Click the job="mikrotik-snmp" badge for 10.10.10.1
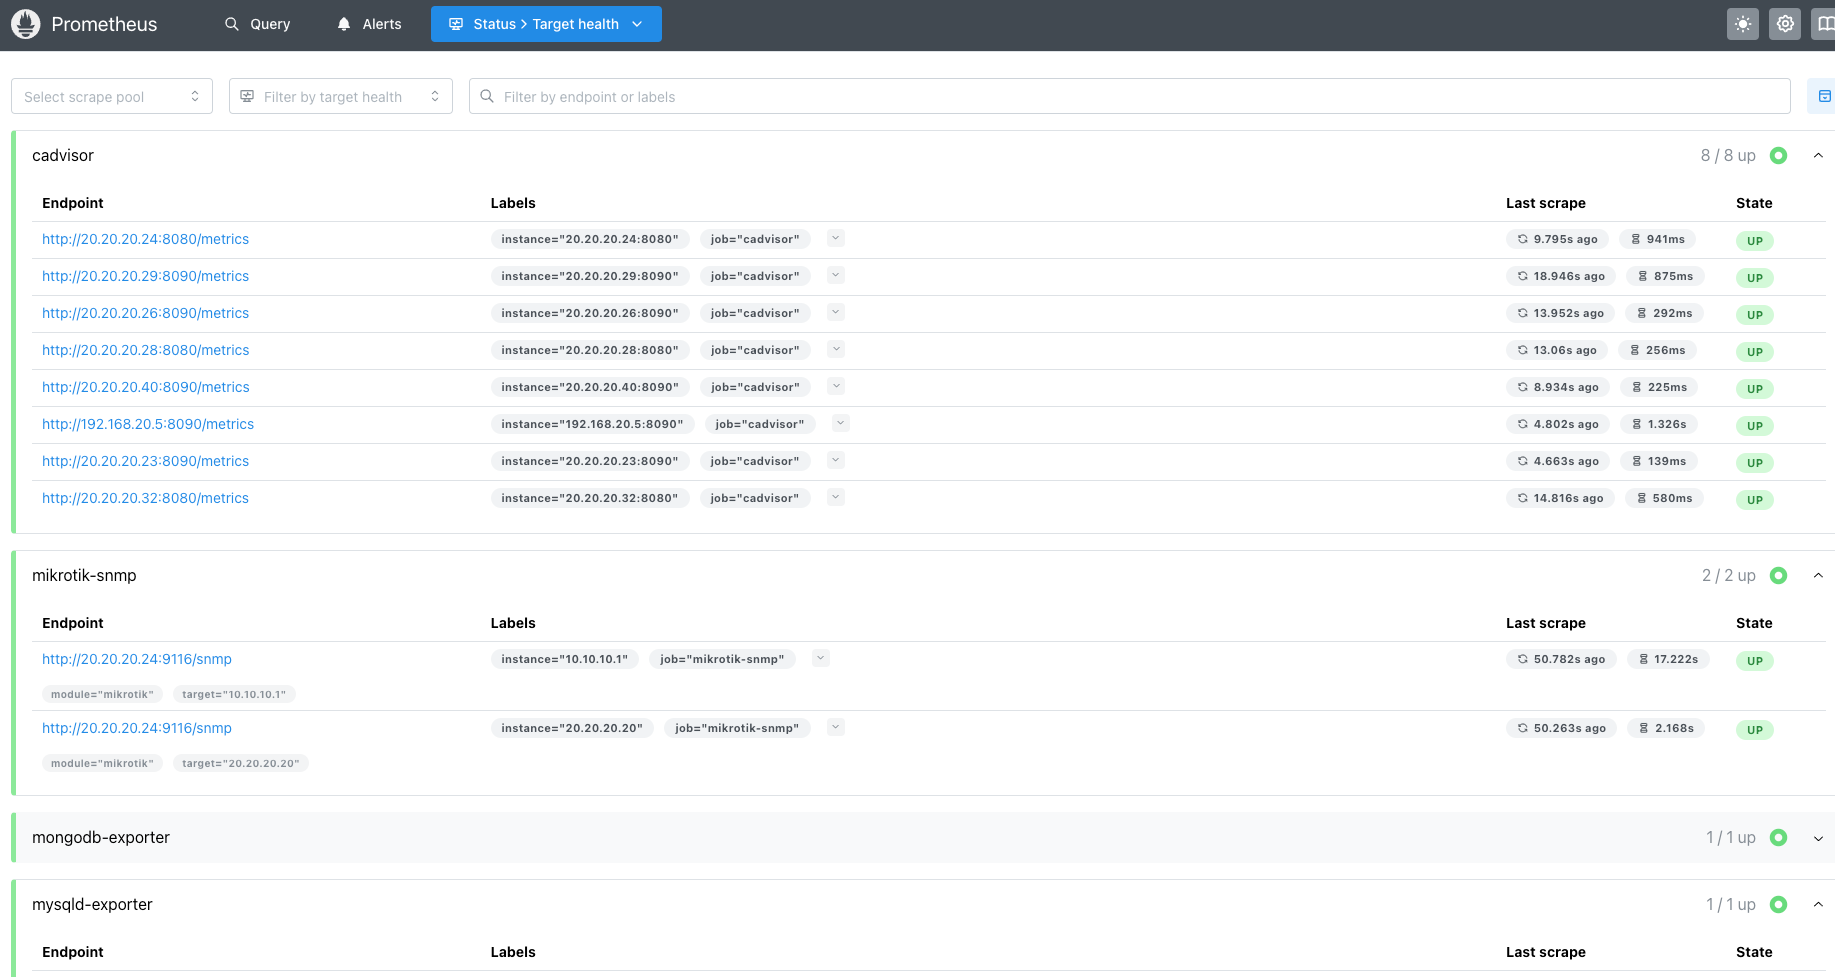The image size is (1835, 977). click(722, 659)
